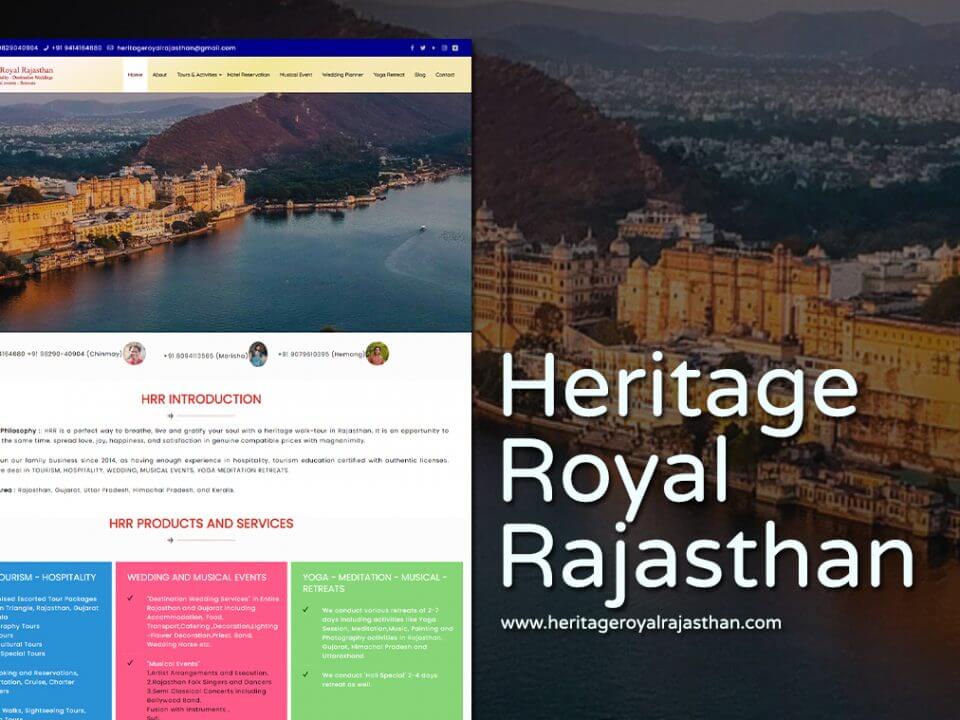Open the Twitter icon in the top bar
This screenshot has width=960, height=720.
(x=422, y=48)
